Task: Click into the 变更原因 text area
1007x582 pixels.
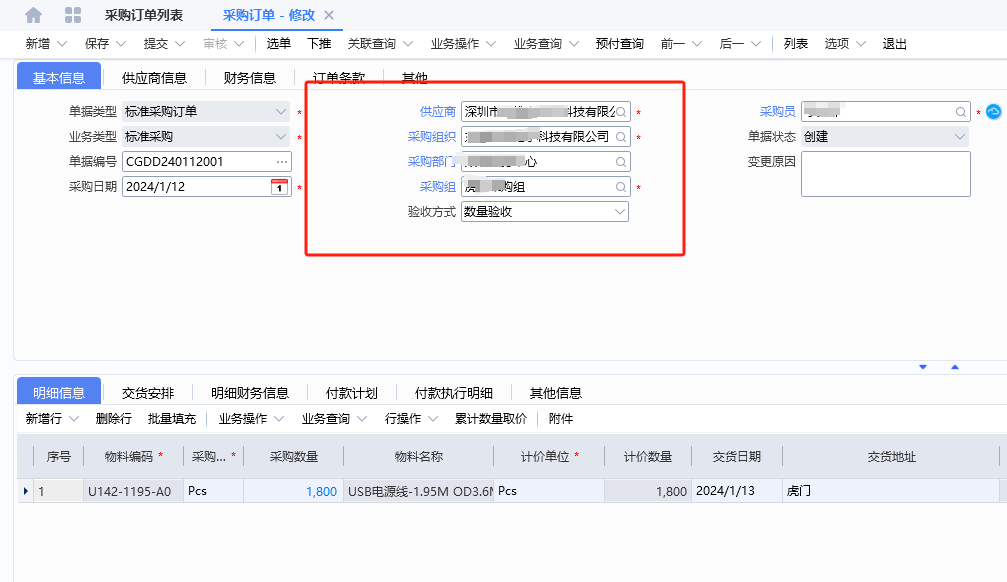Action: [x=886, y=173]
